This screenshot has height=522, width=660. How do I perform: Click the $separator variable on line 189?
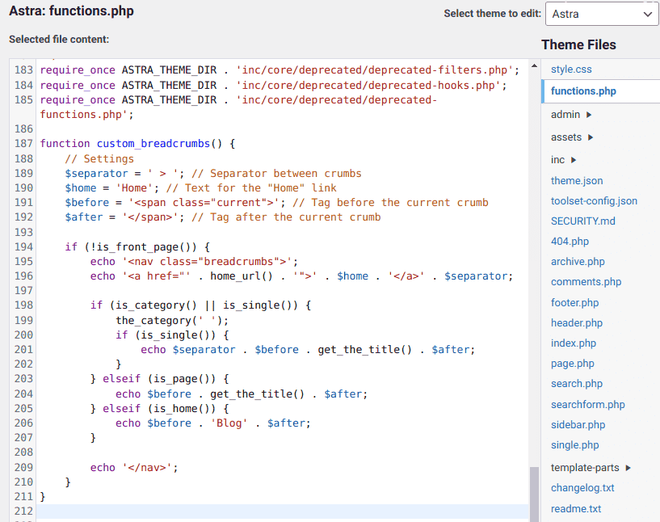pos(96,173)
